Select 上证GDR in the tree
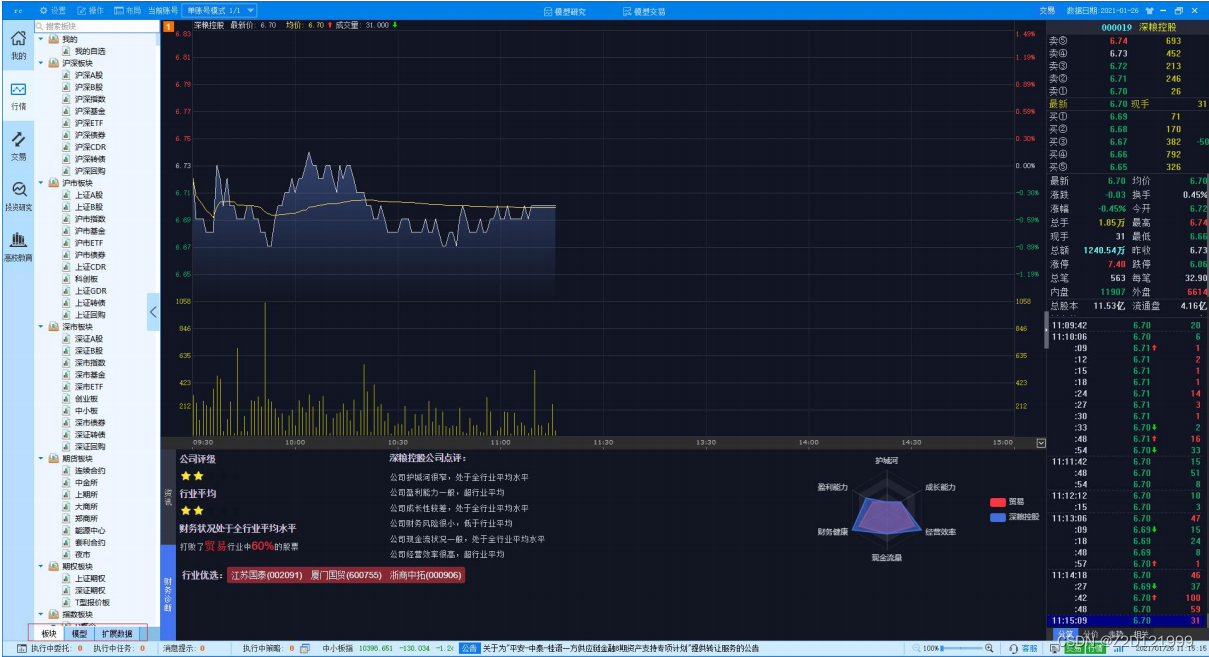1209x657 pixels. tap(90, 291)
